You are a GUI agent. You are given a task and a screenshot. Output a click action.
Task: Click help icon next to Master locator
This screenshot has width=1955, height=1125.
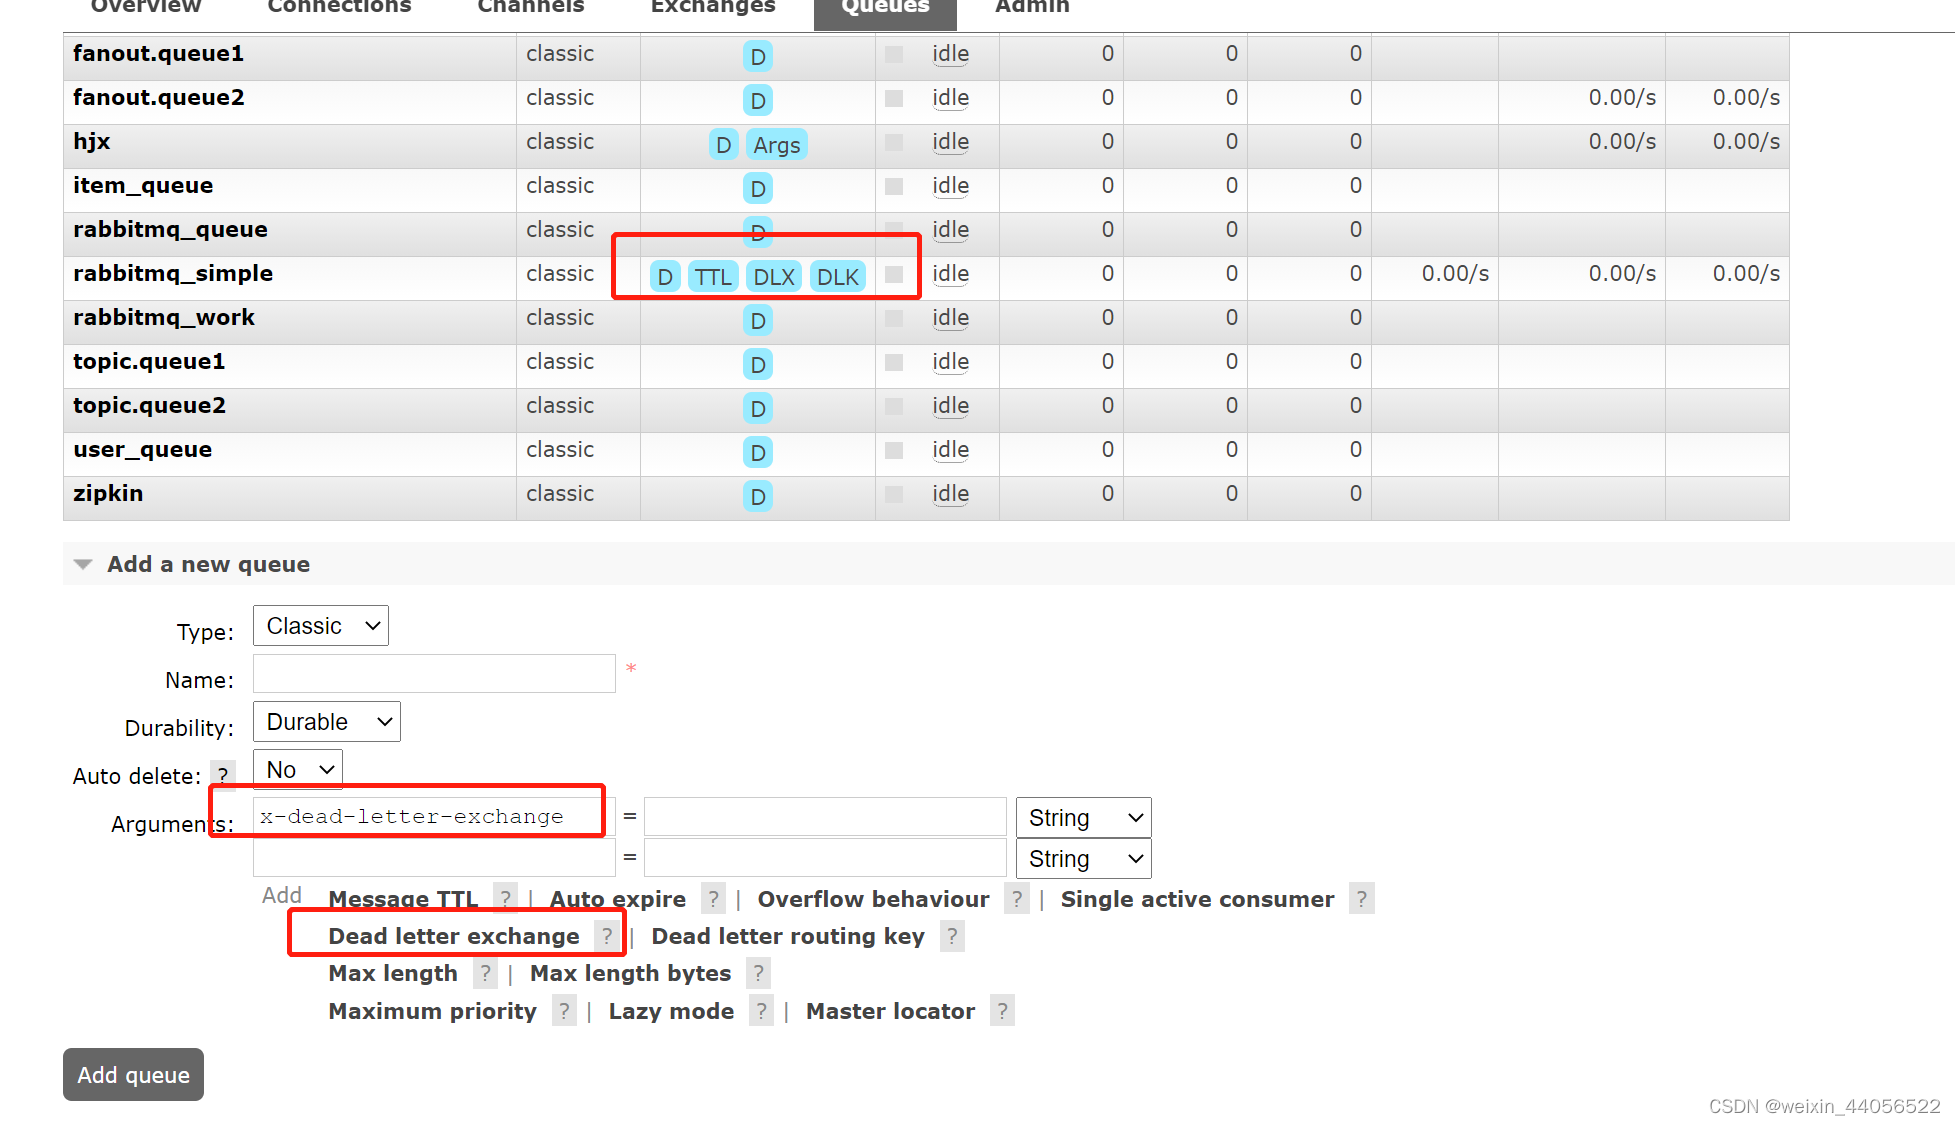pyautogui.click(x=1001, y=1011)
